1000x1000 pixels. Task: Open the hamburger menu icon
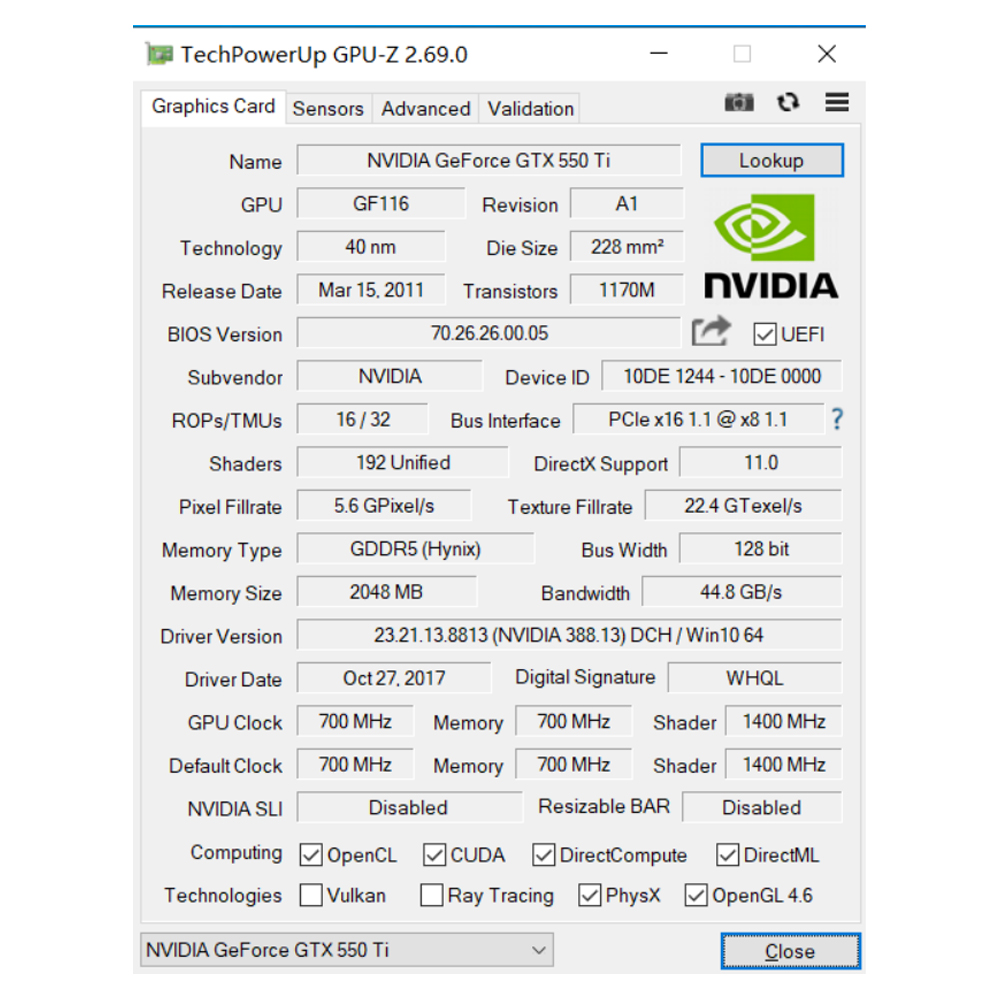[x=837, y=102]
